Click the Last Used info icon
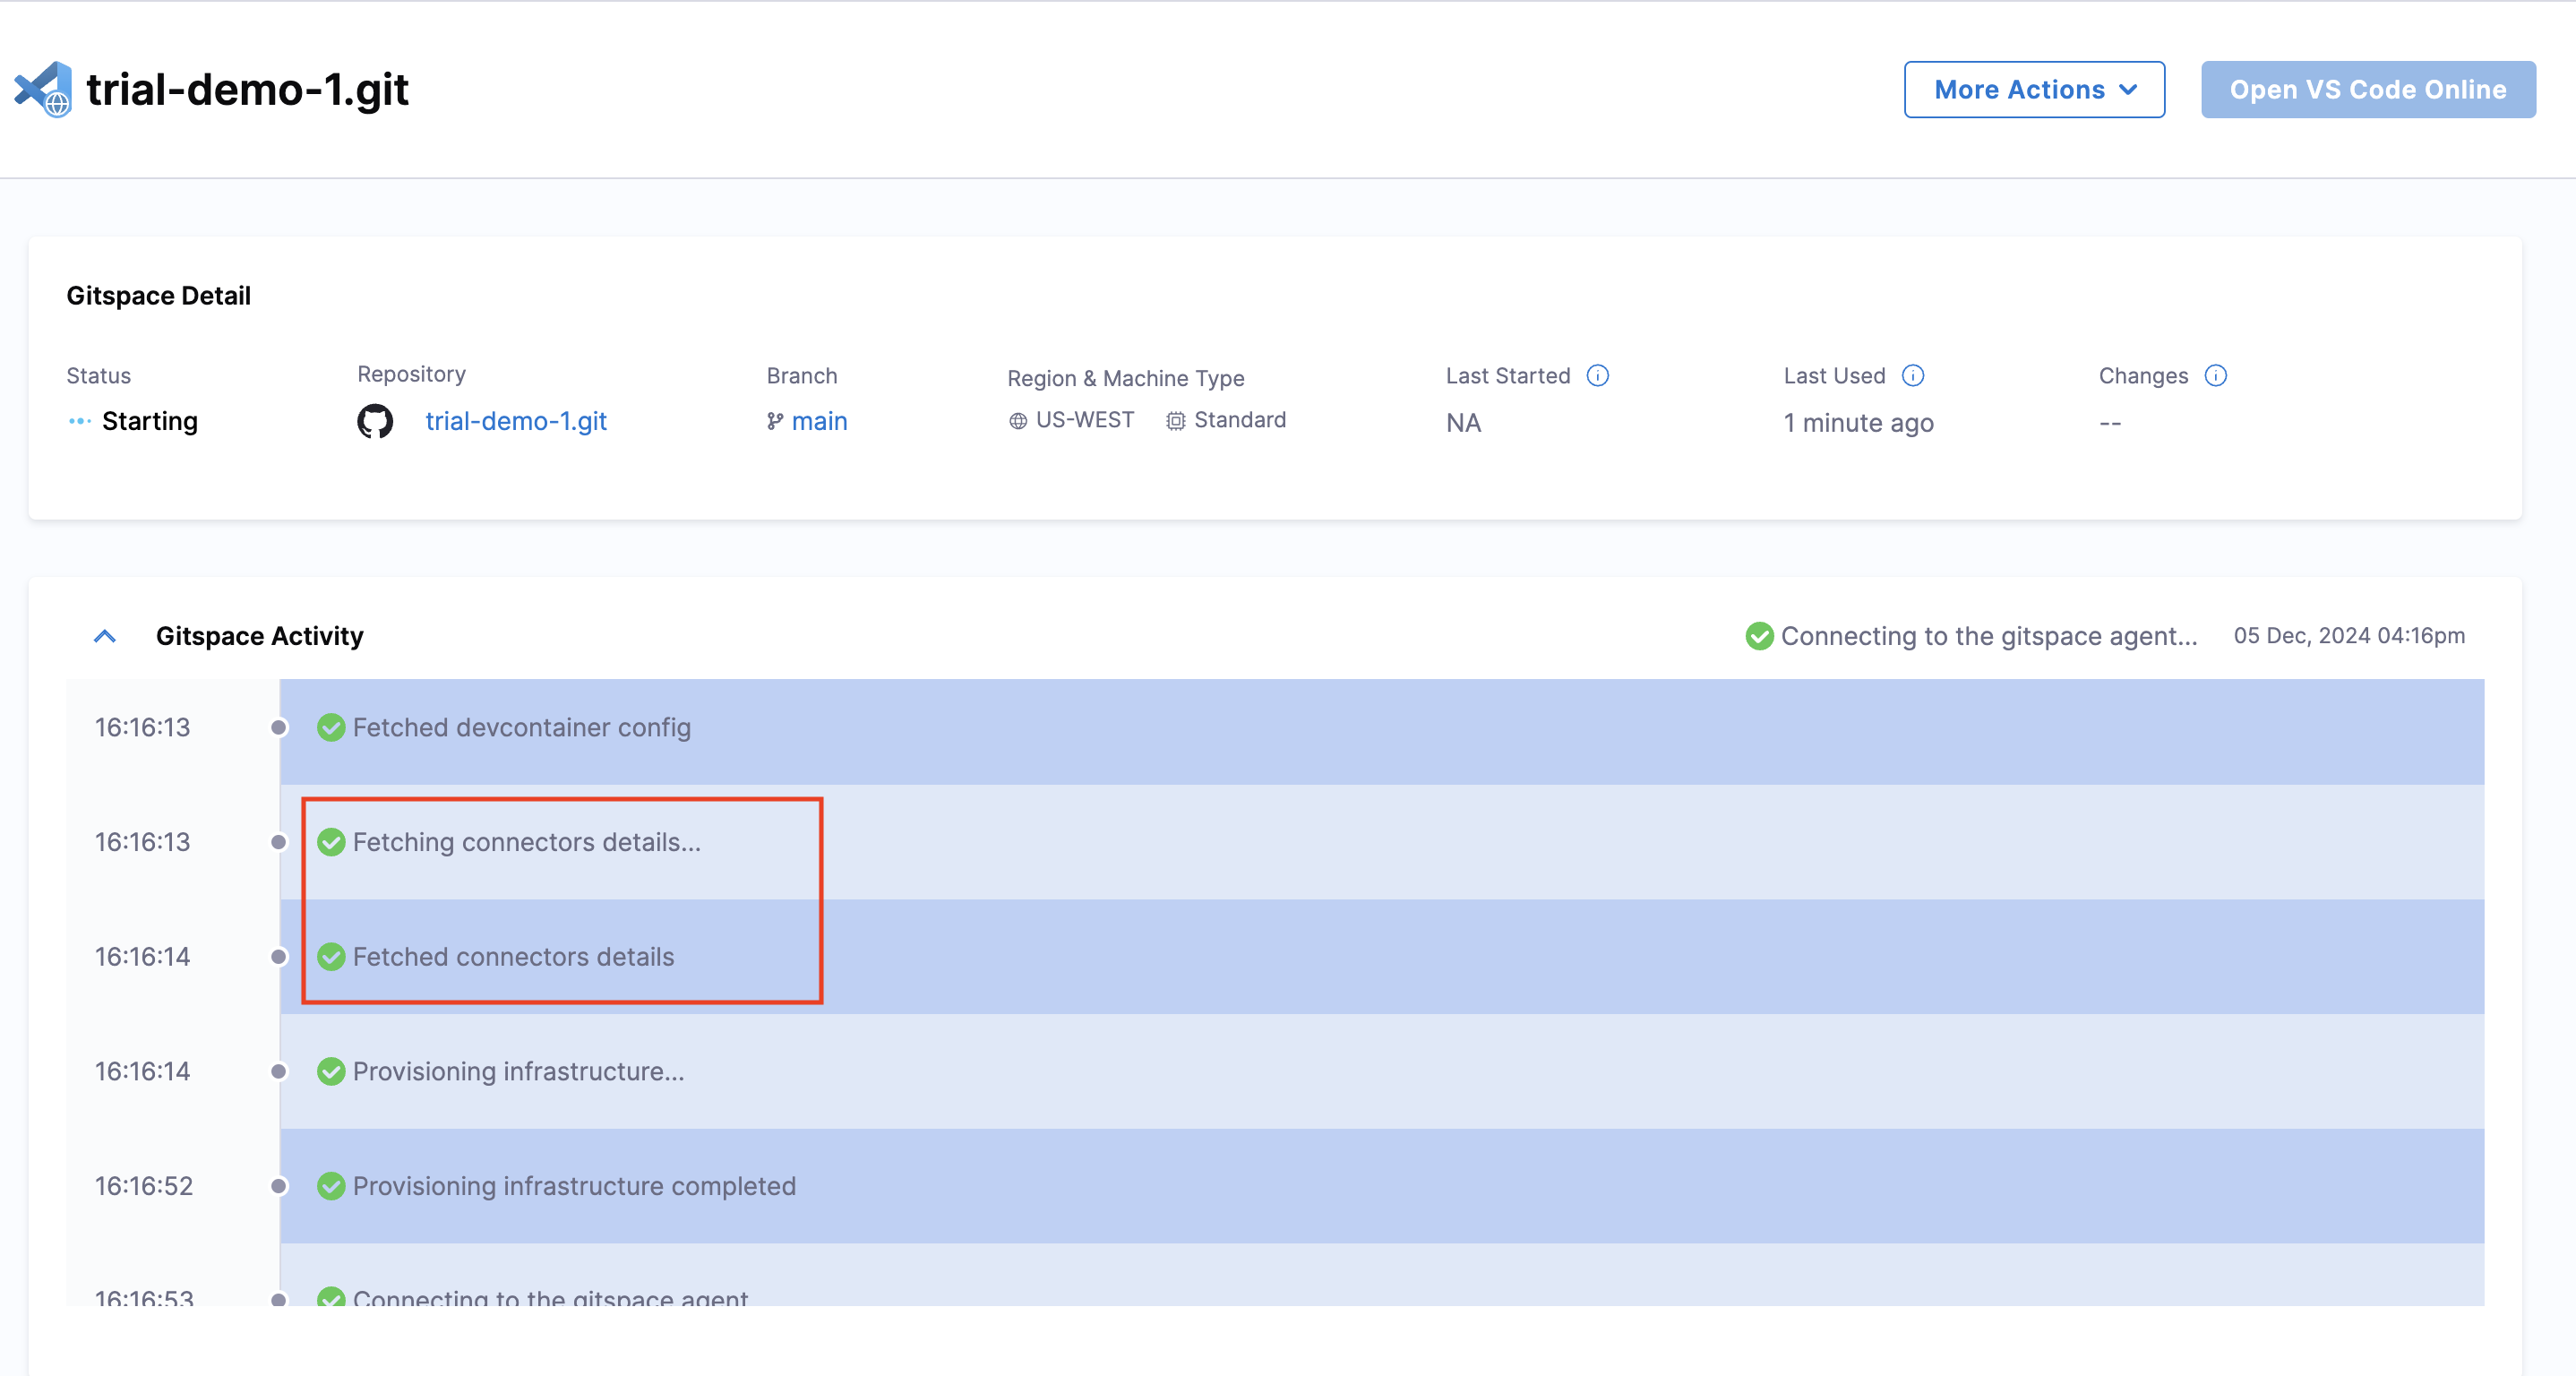Viewport: 2576px width, 1376px height. tap(1912, 376)
